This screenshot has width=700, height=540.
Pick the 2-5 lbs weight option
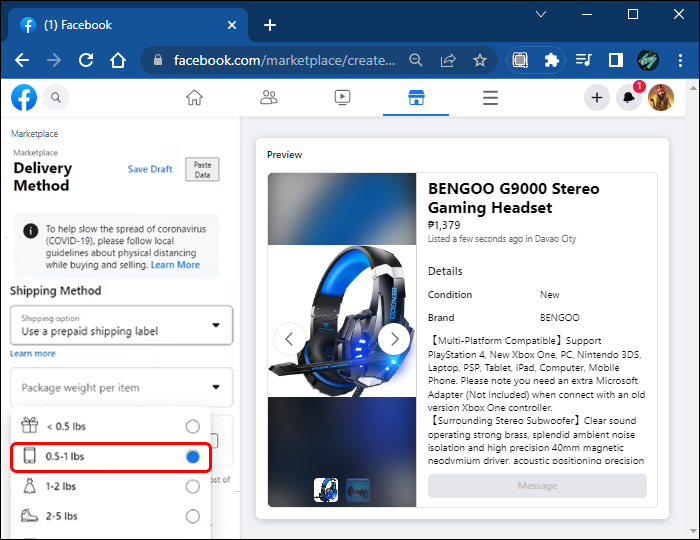(x=193, y=517)
